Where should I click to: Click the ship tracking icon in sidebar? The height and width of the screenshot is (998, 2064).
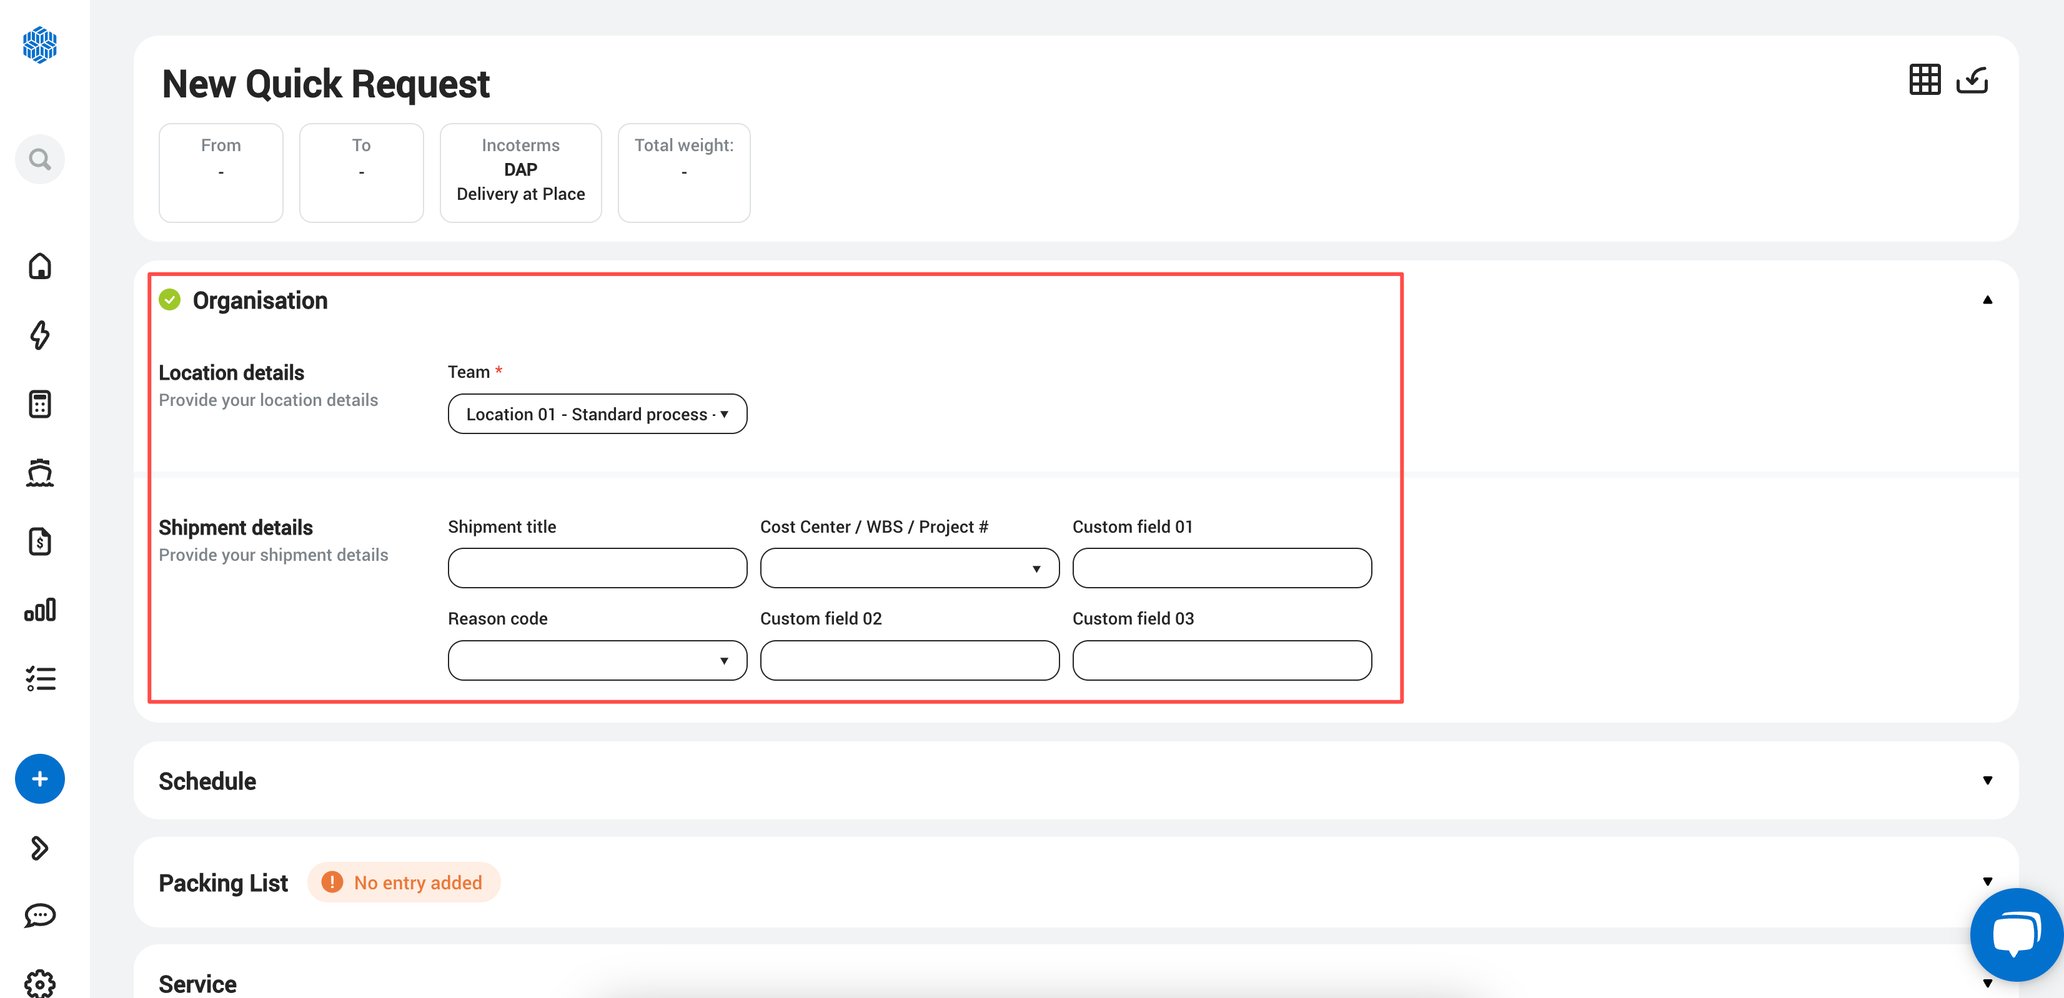click(39, 471)
